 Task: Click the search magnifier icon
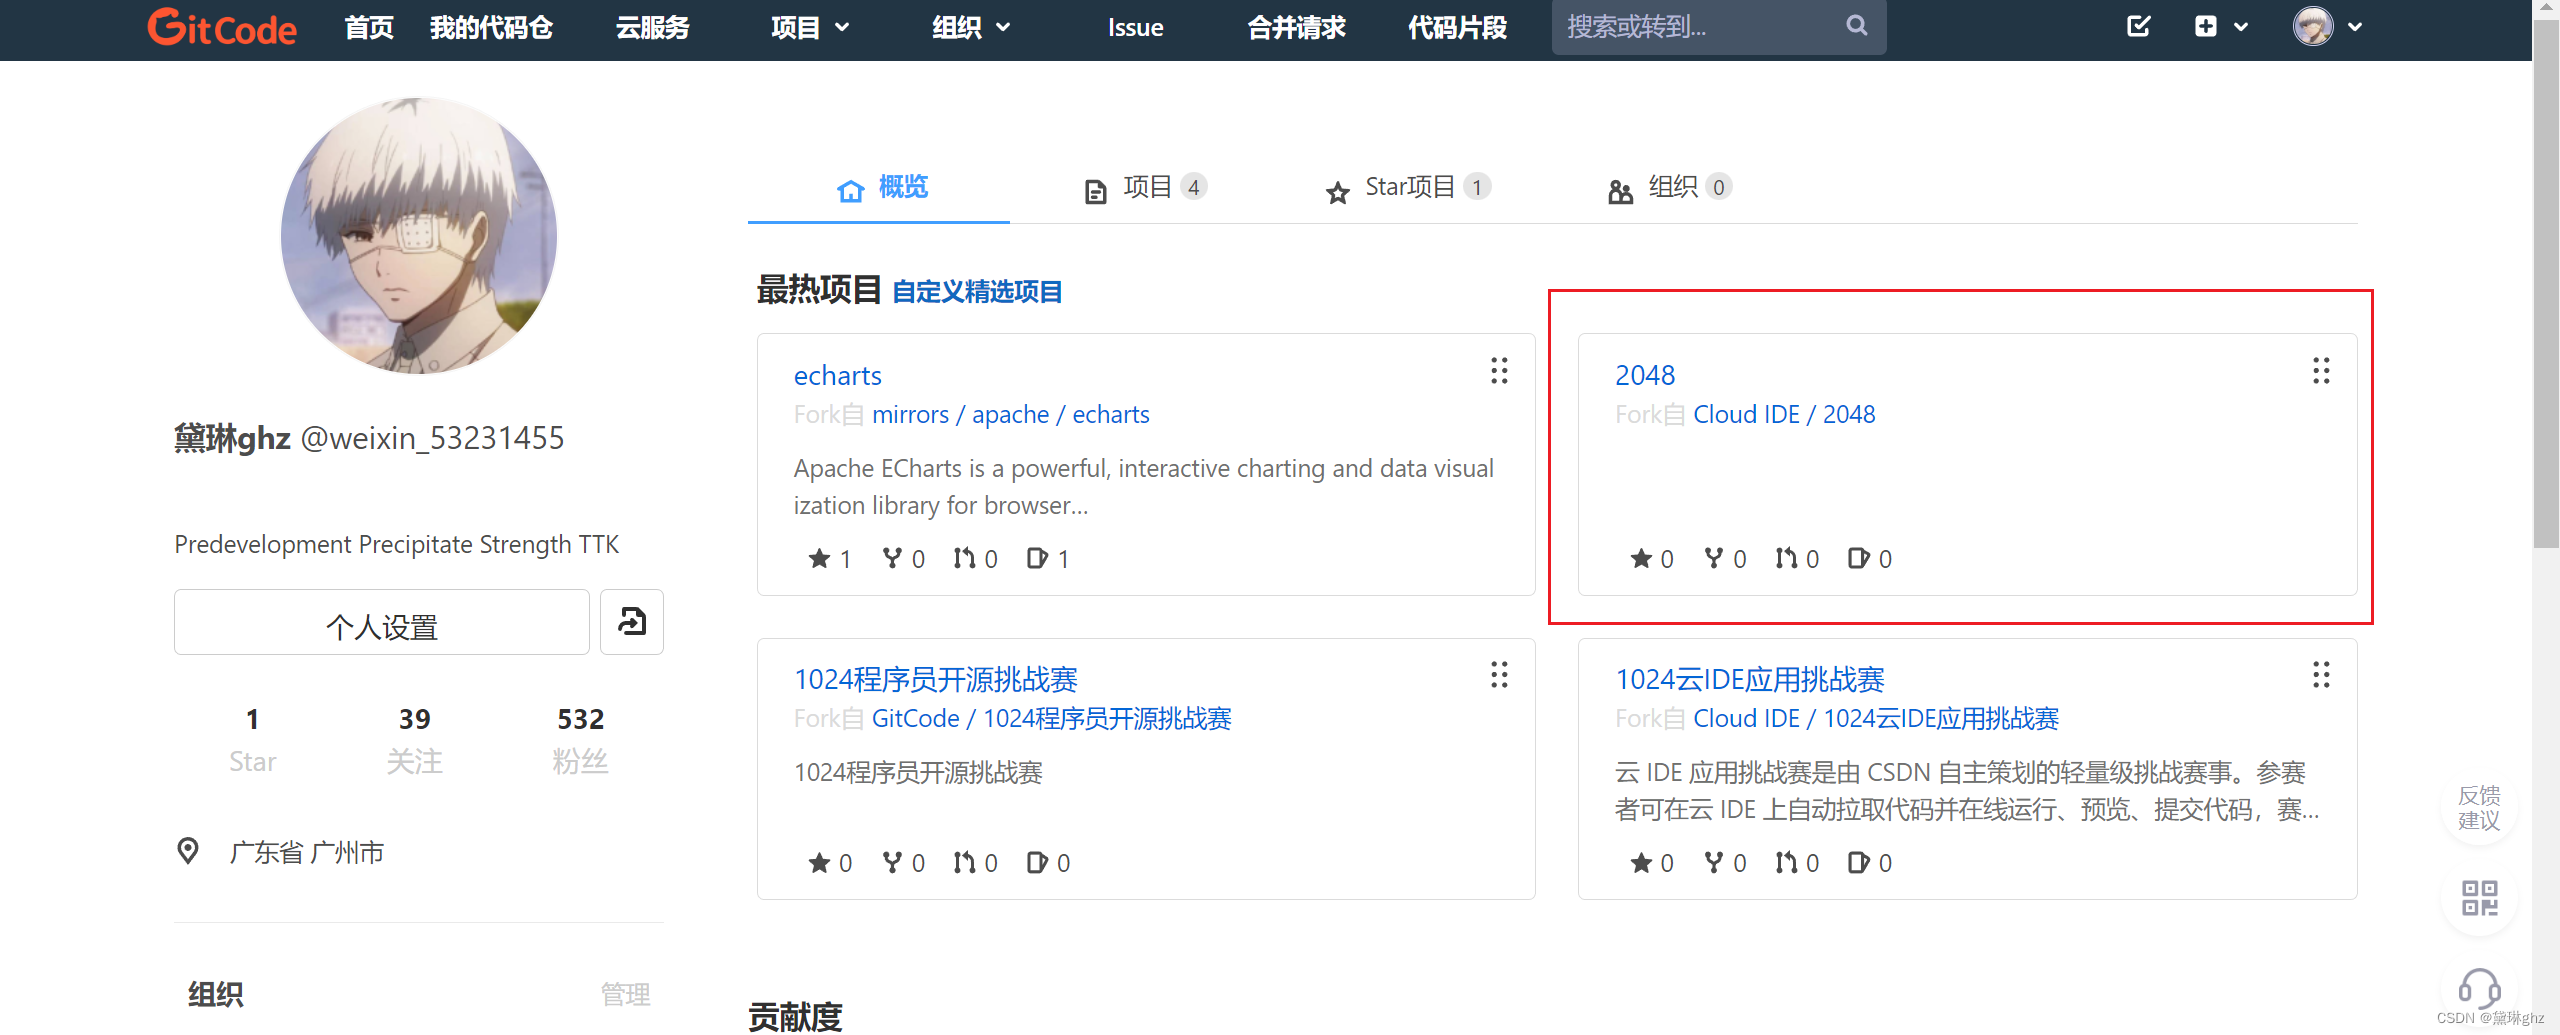click(1856, 26)
